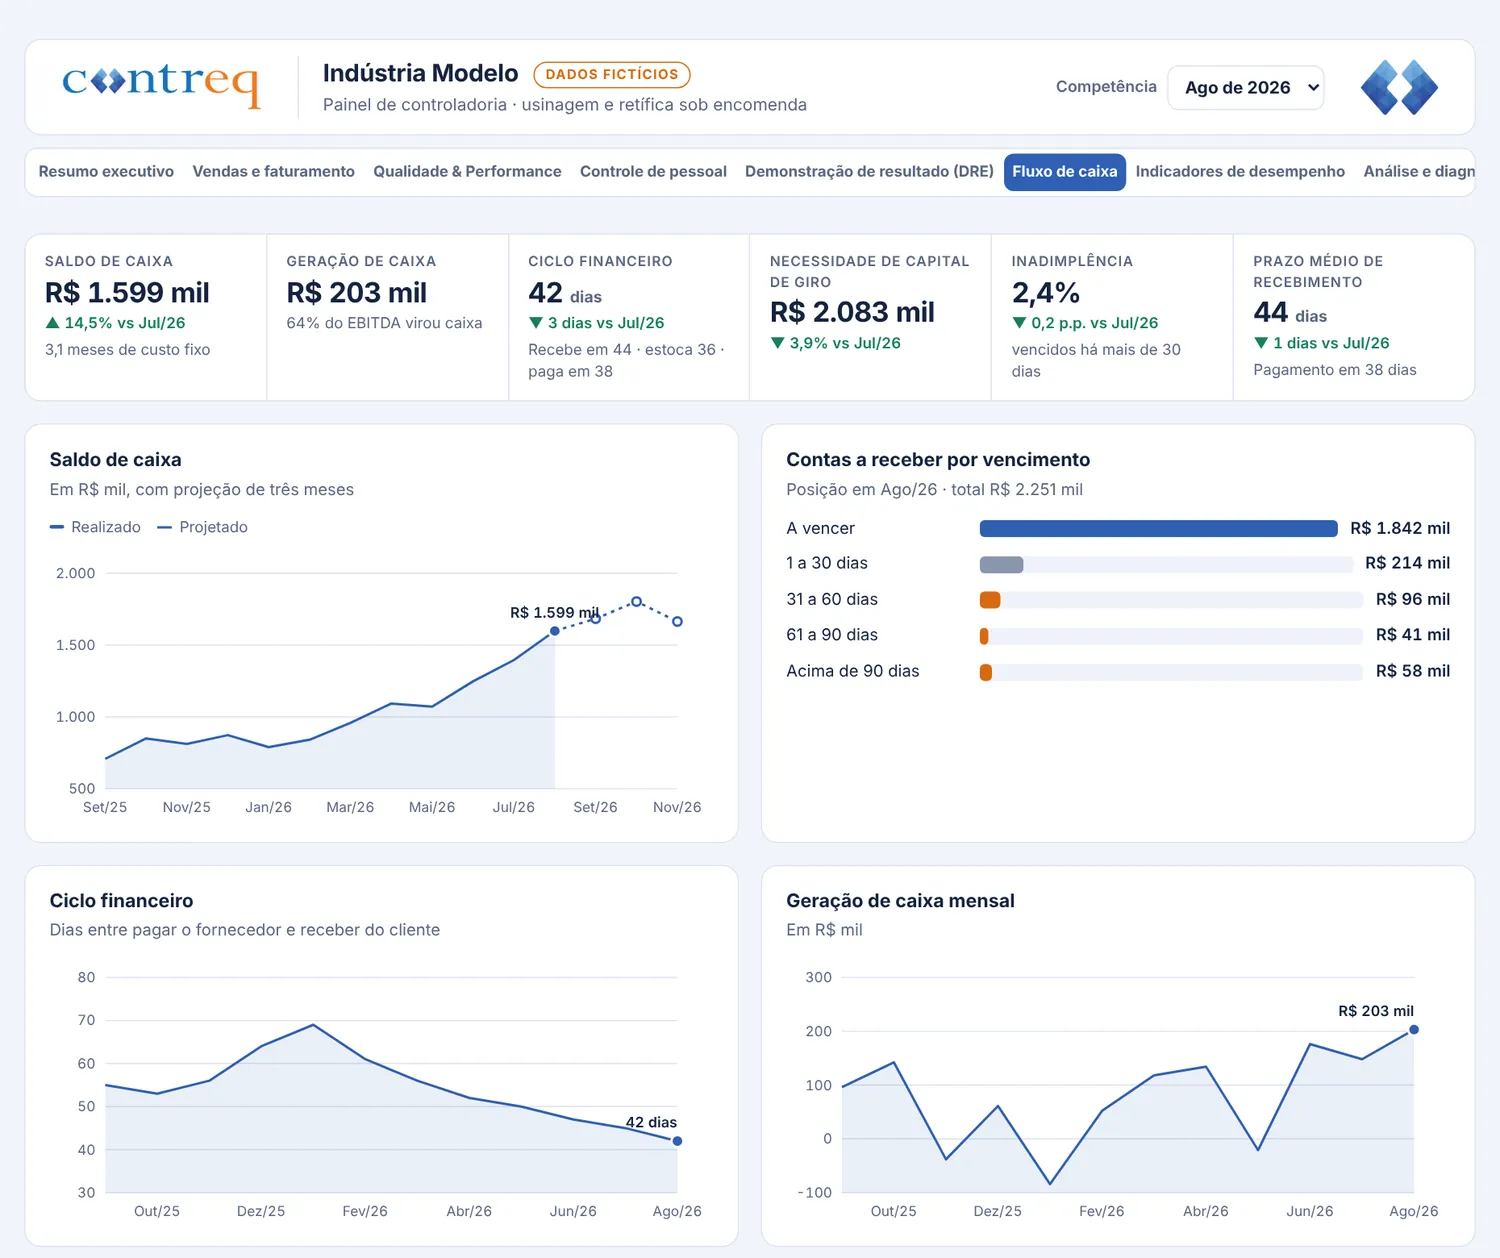Click the A vencer receivables bar
Screen dimensions: 1500x1258
tap(1159, 528)
